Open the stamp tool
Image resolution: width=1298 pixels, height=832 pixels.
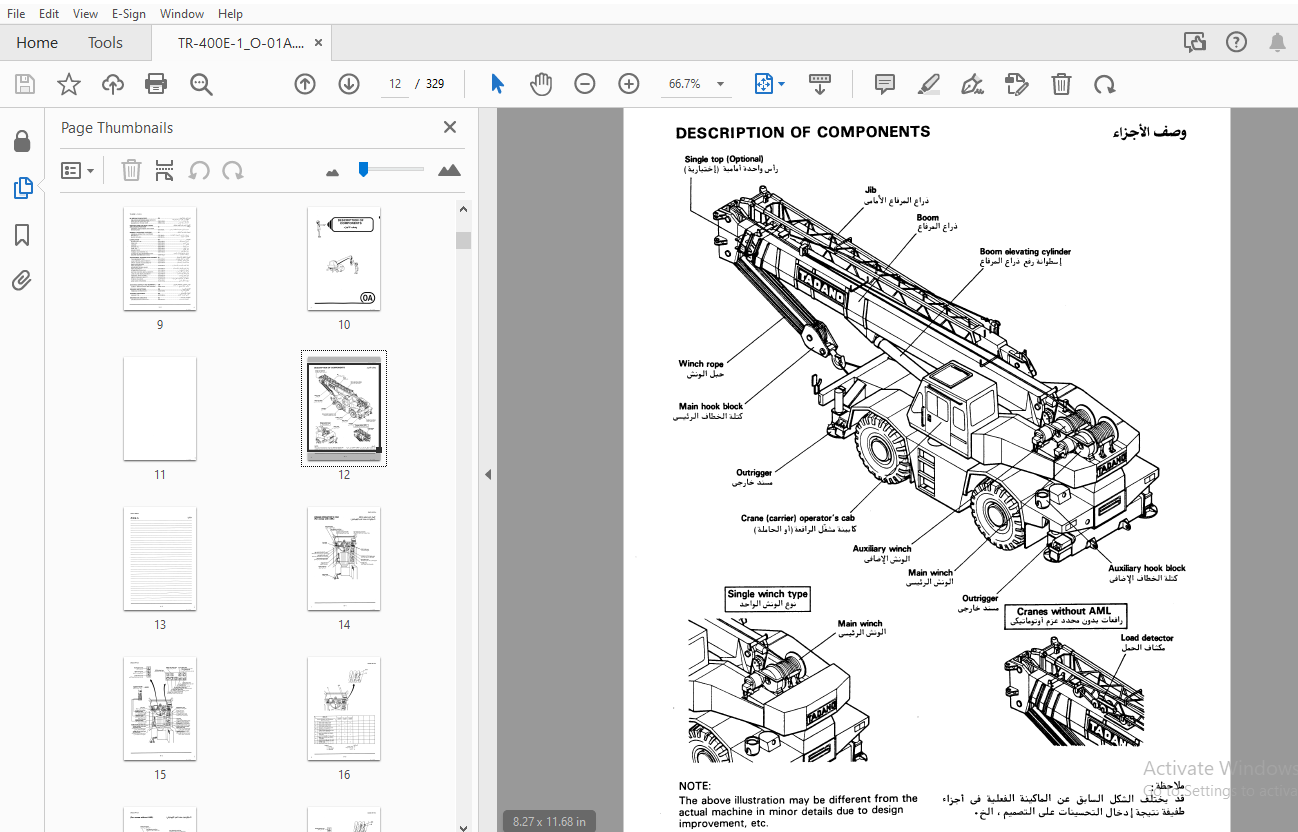pos(1016,84)
